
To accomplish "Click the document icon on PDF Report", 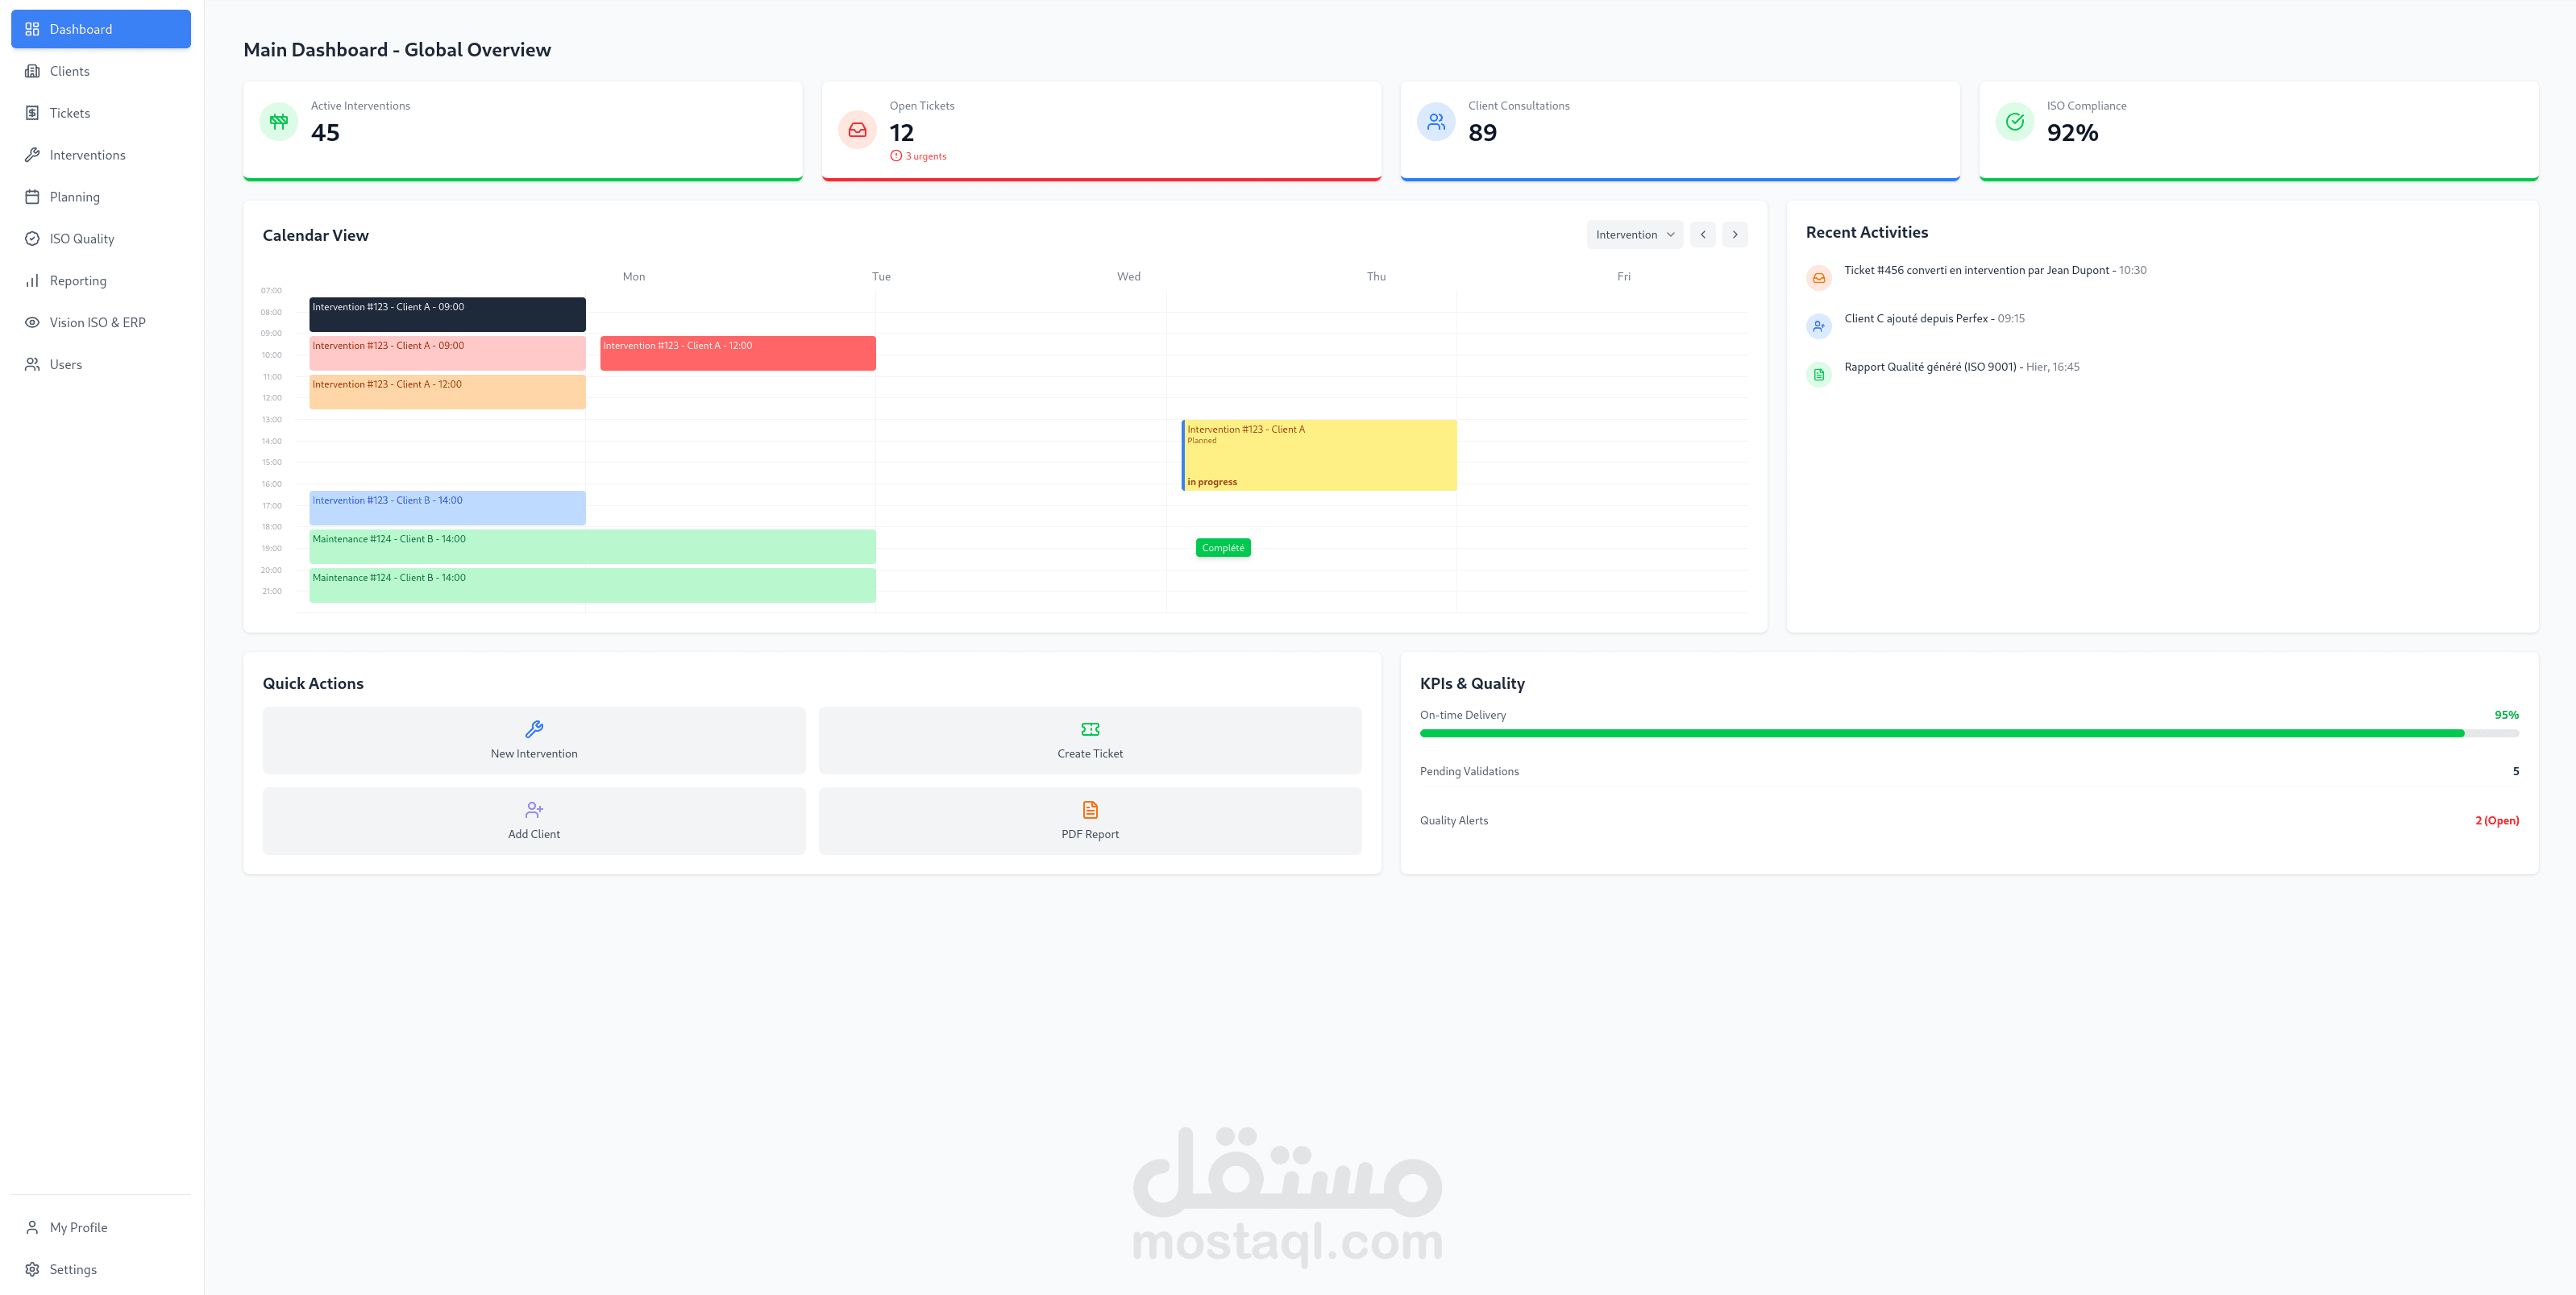I will (x=1090, y=810).
